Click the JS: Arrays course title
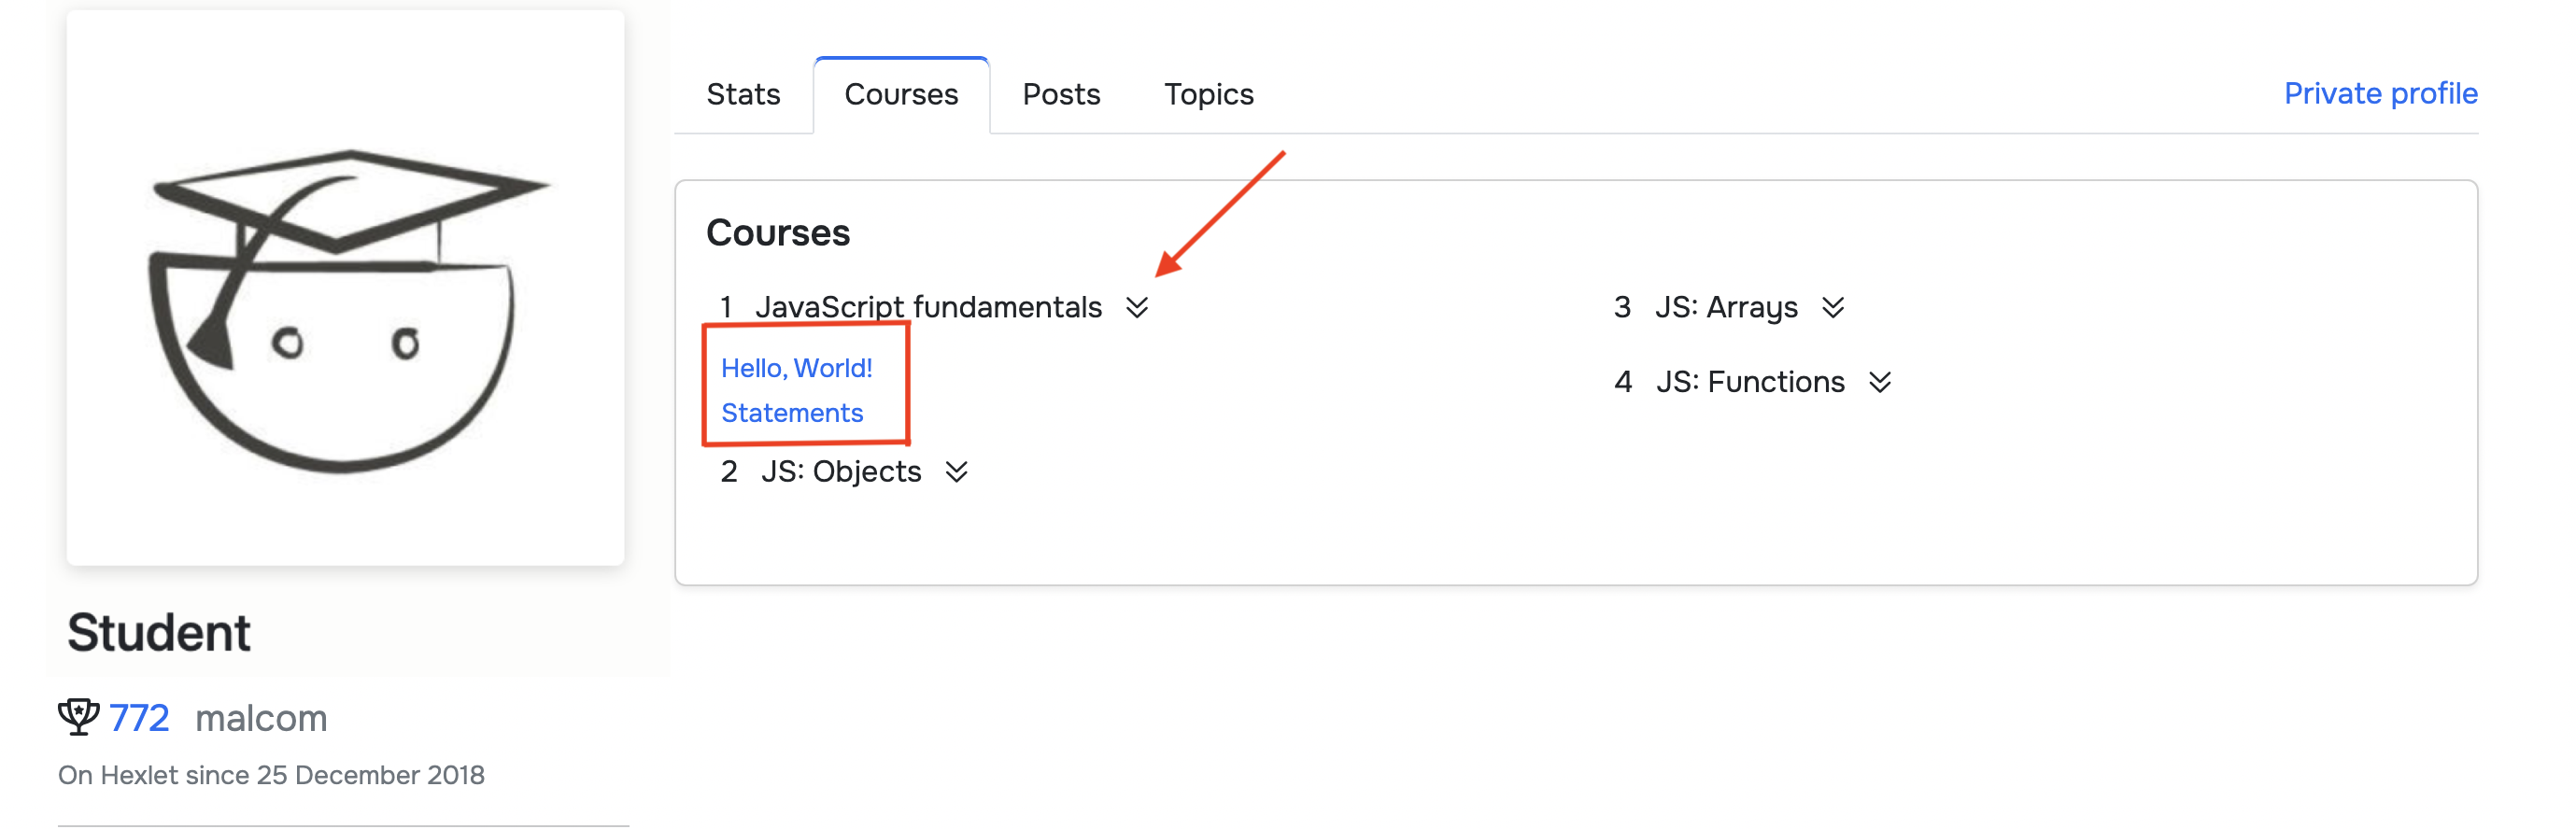2576x829 pixels. (1726, 307)
